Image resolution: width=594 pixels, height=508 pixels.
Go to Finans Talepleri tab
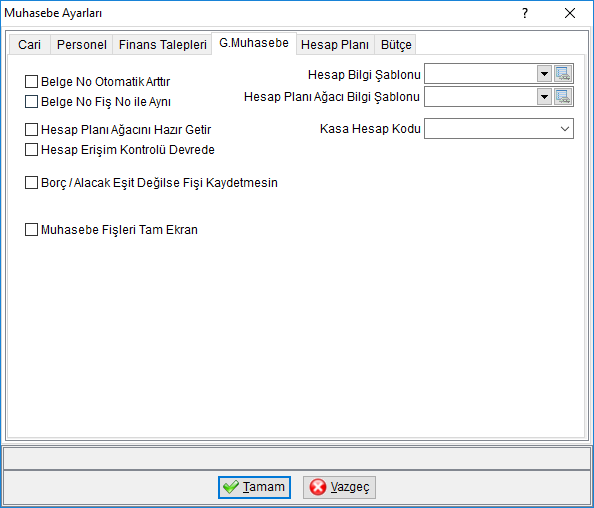pos(163,45)
